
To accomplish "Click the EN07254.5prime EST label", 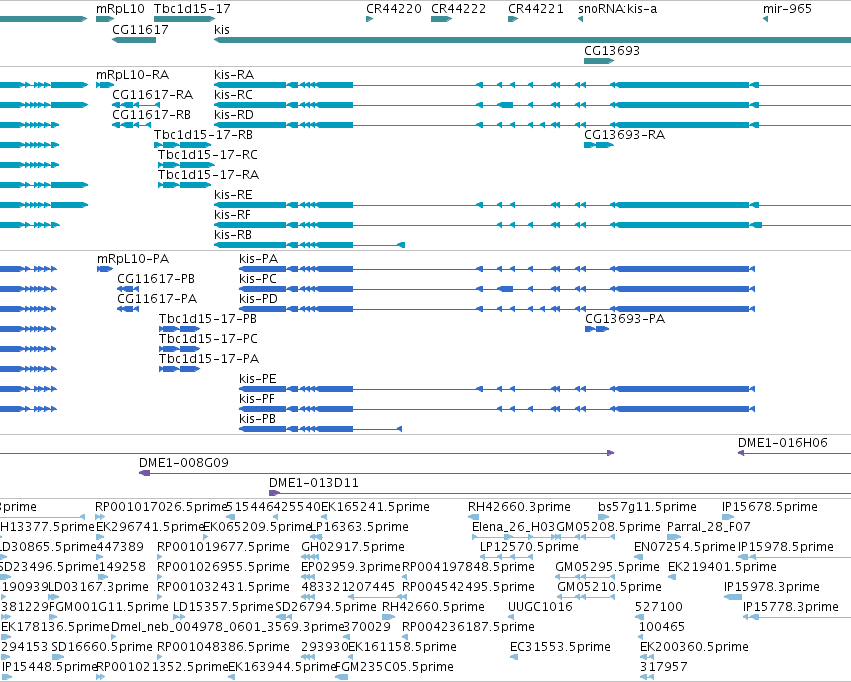I will pyautogui.click(x=685, y=546).
